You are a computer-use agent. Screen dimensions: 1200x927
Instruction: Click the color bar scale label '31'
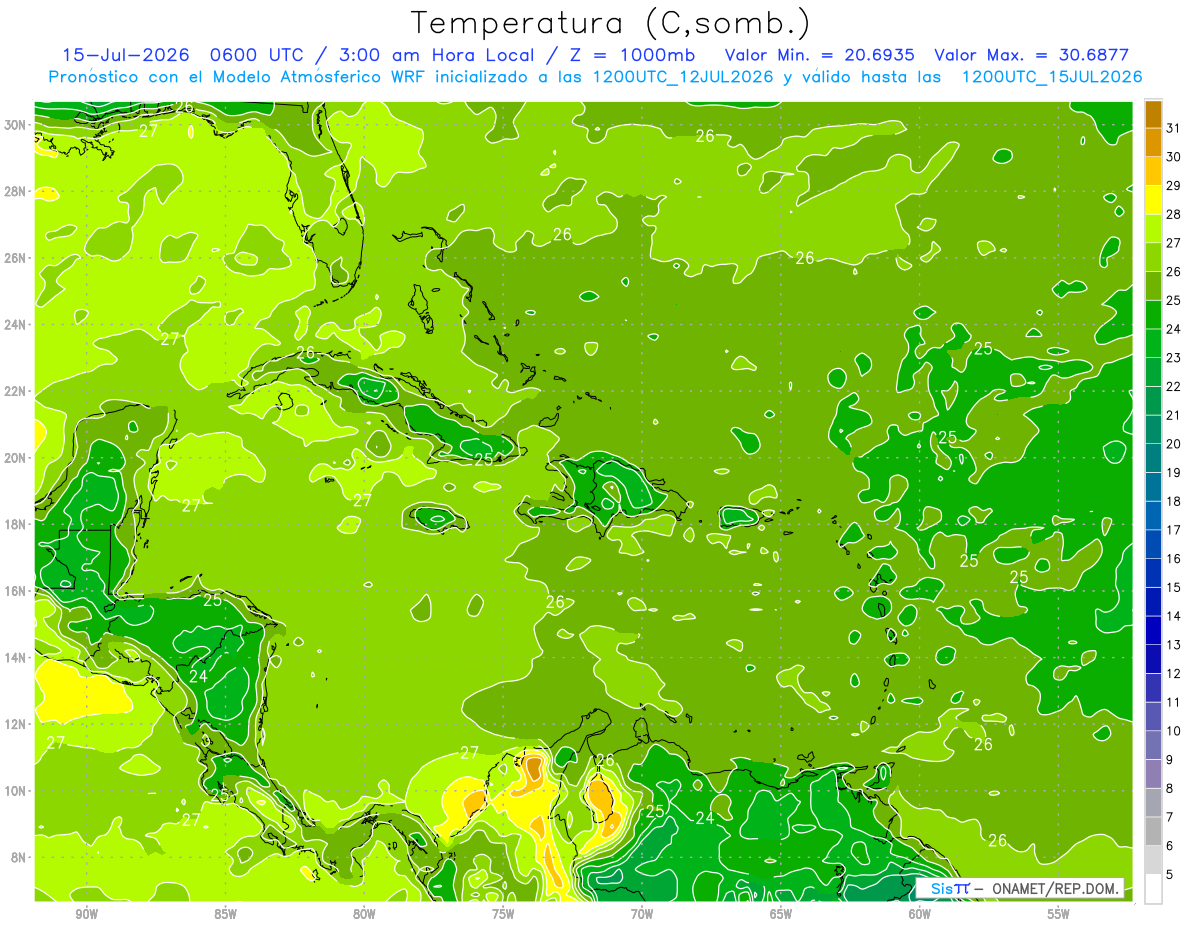(x=1174, y=127)
